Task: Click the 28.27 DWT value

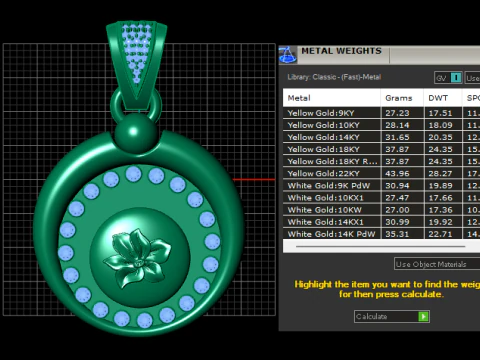Action: (x=440, y=173)
